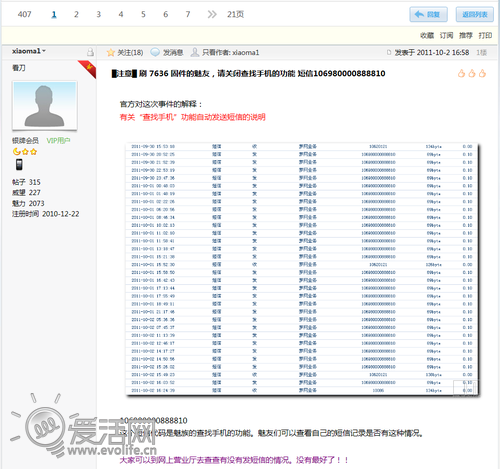Image resolution: width=500 pixels, height=469 pixels.
Task: Click the 官方对这次事件的解释 text line
Action: pos(161,104)
